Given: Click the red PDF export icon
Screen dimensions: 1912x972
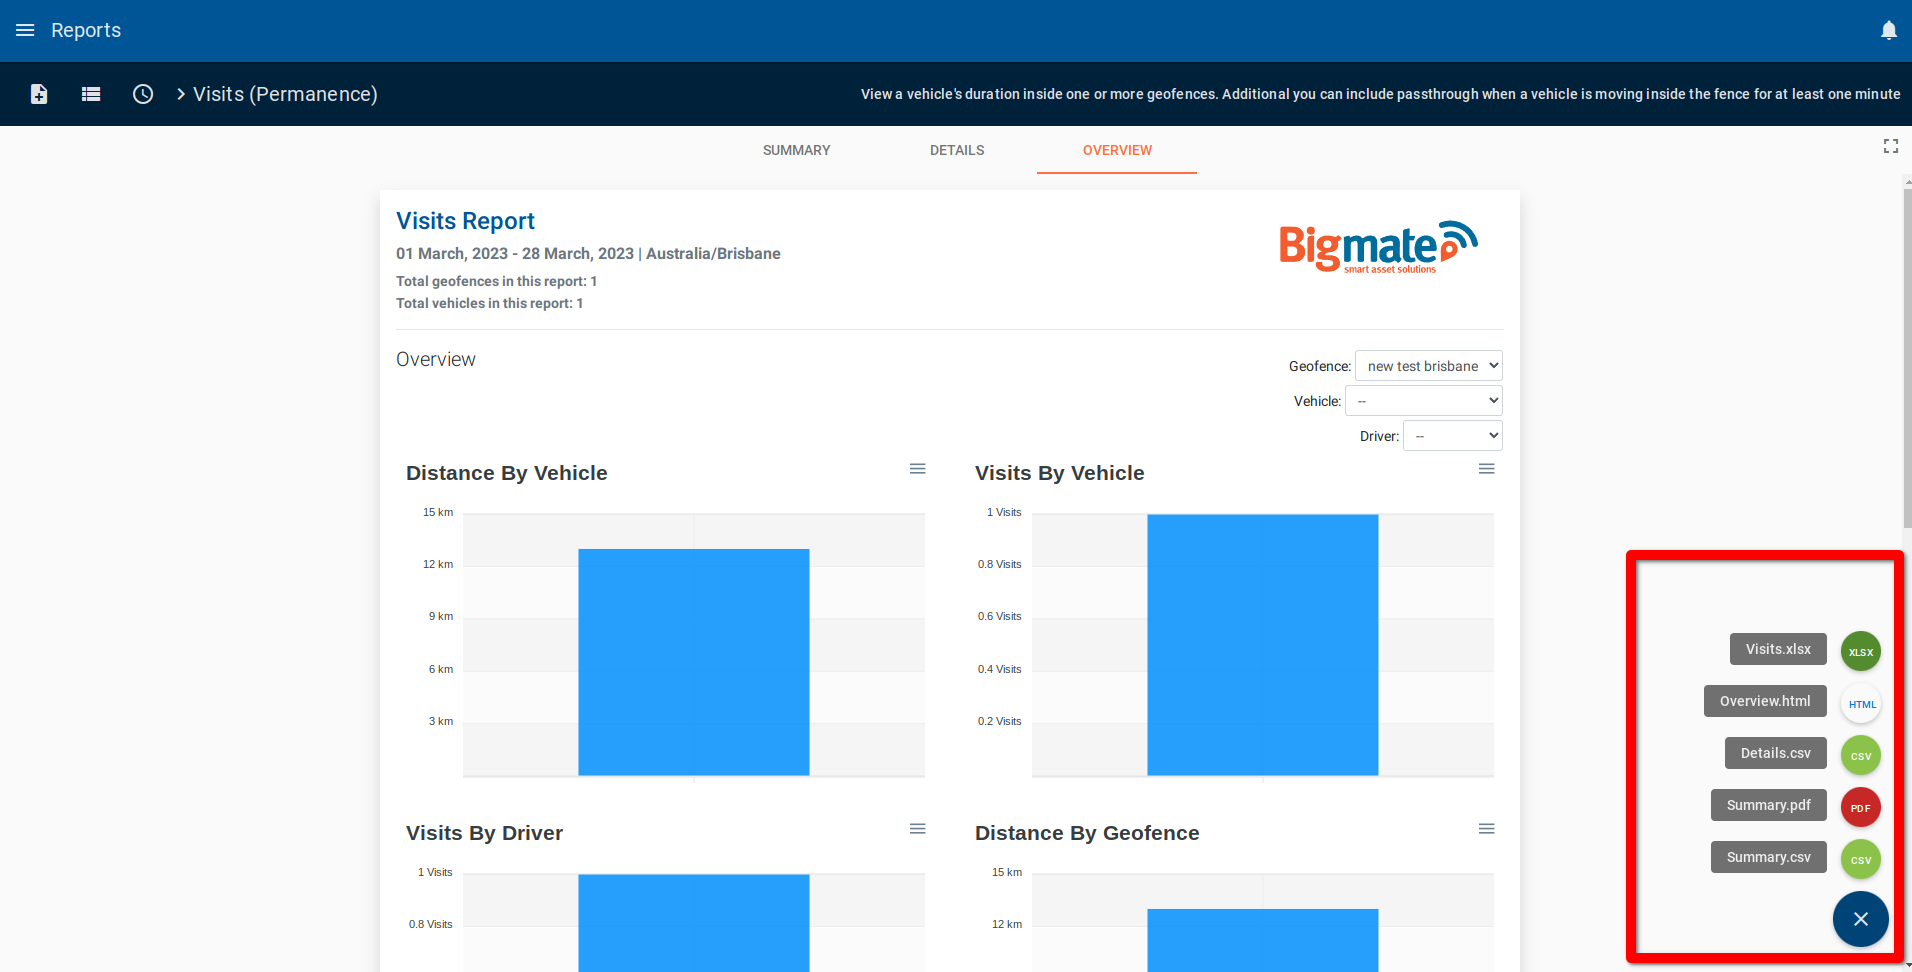Looking at the screenshot, I should click(x=1860, y=807).
